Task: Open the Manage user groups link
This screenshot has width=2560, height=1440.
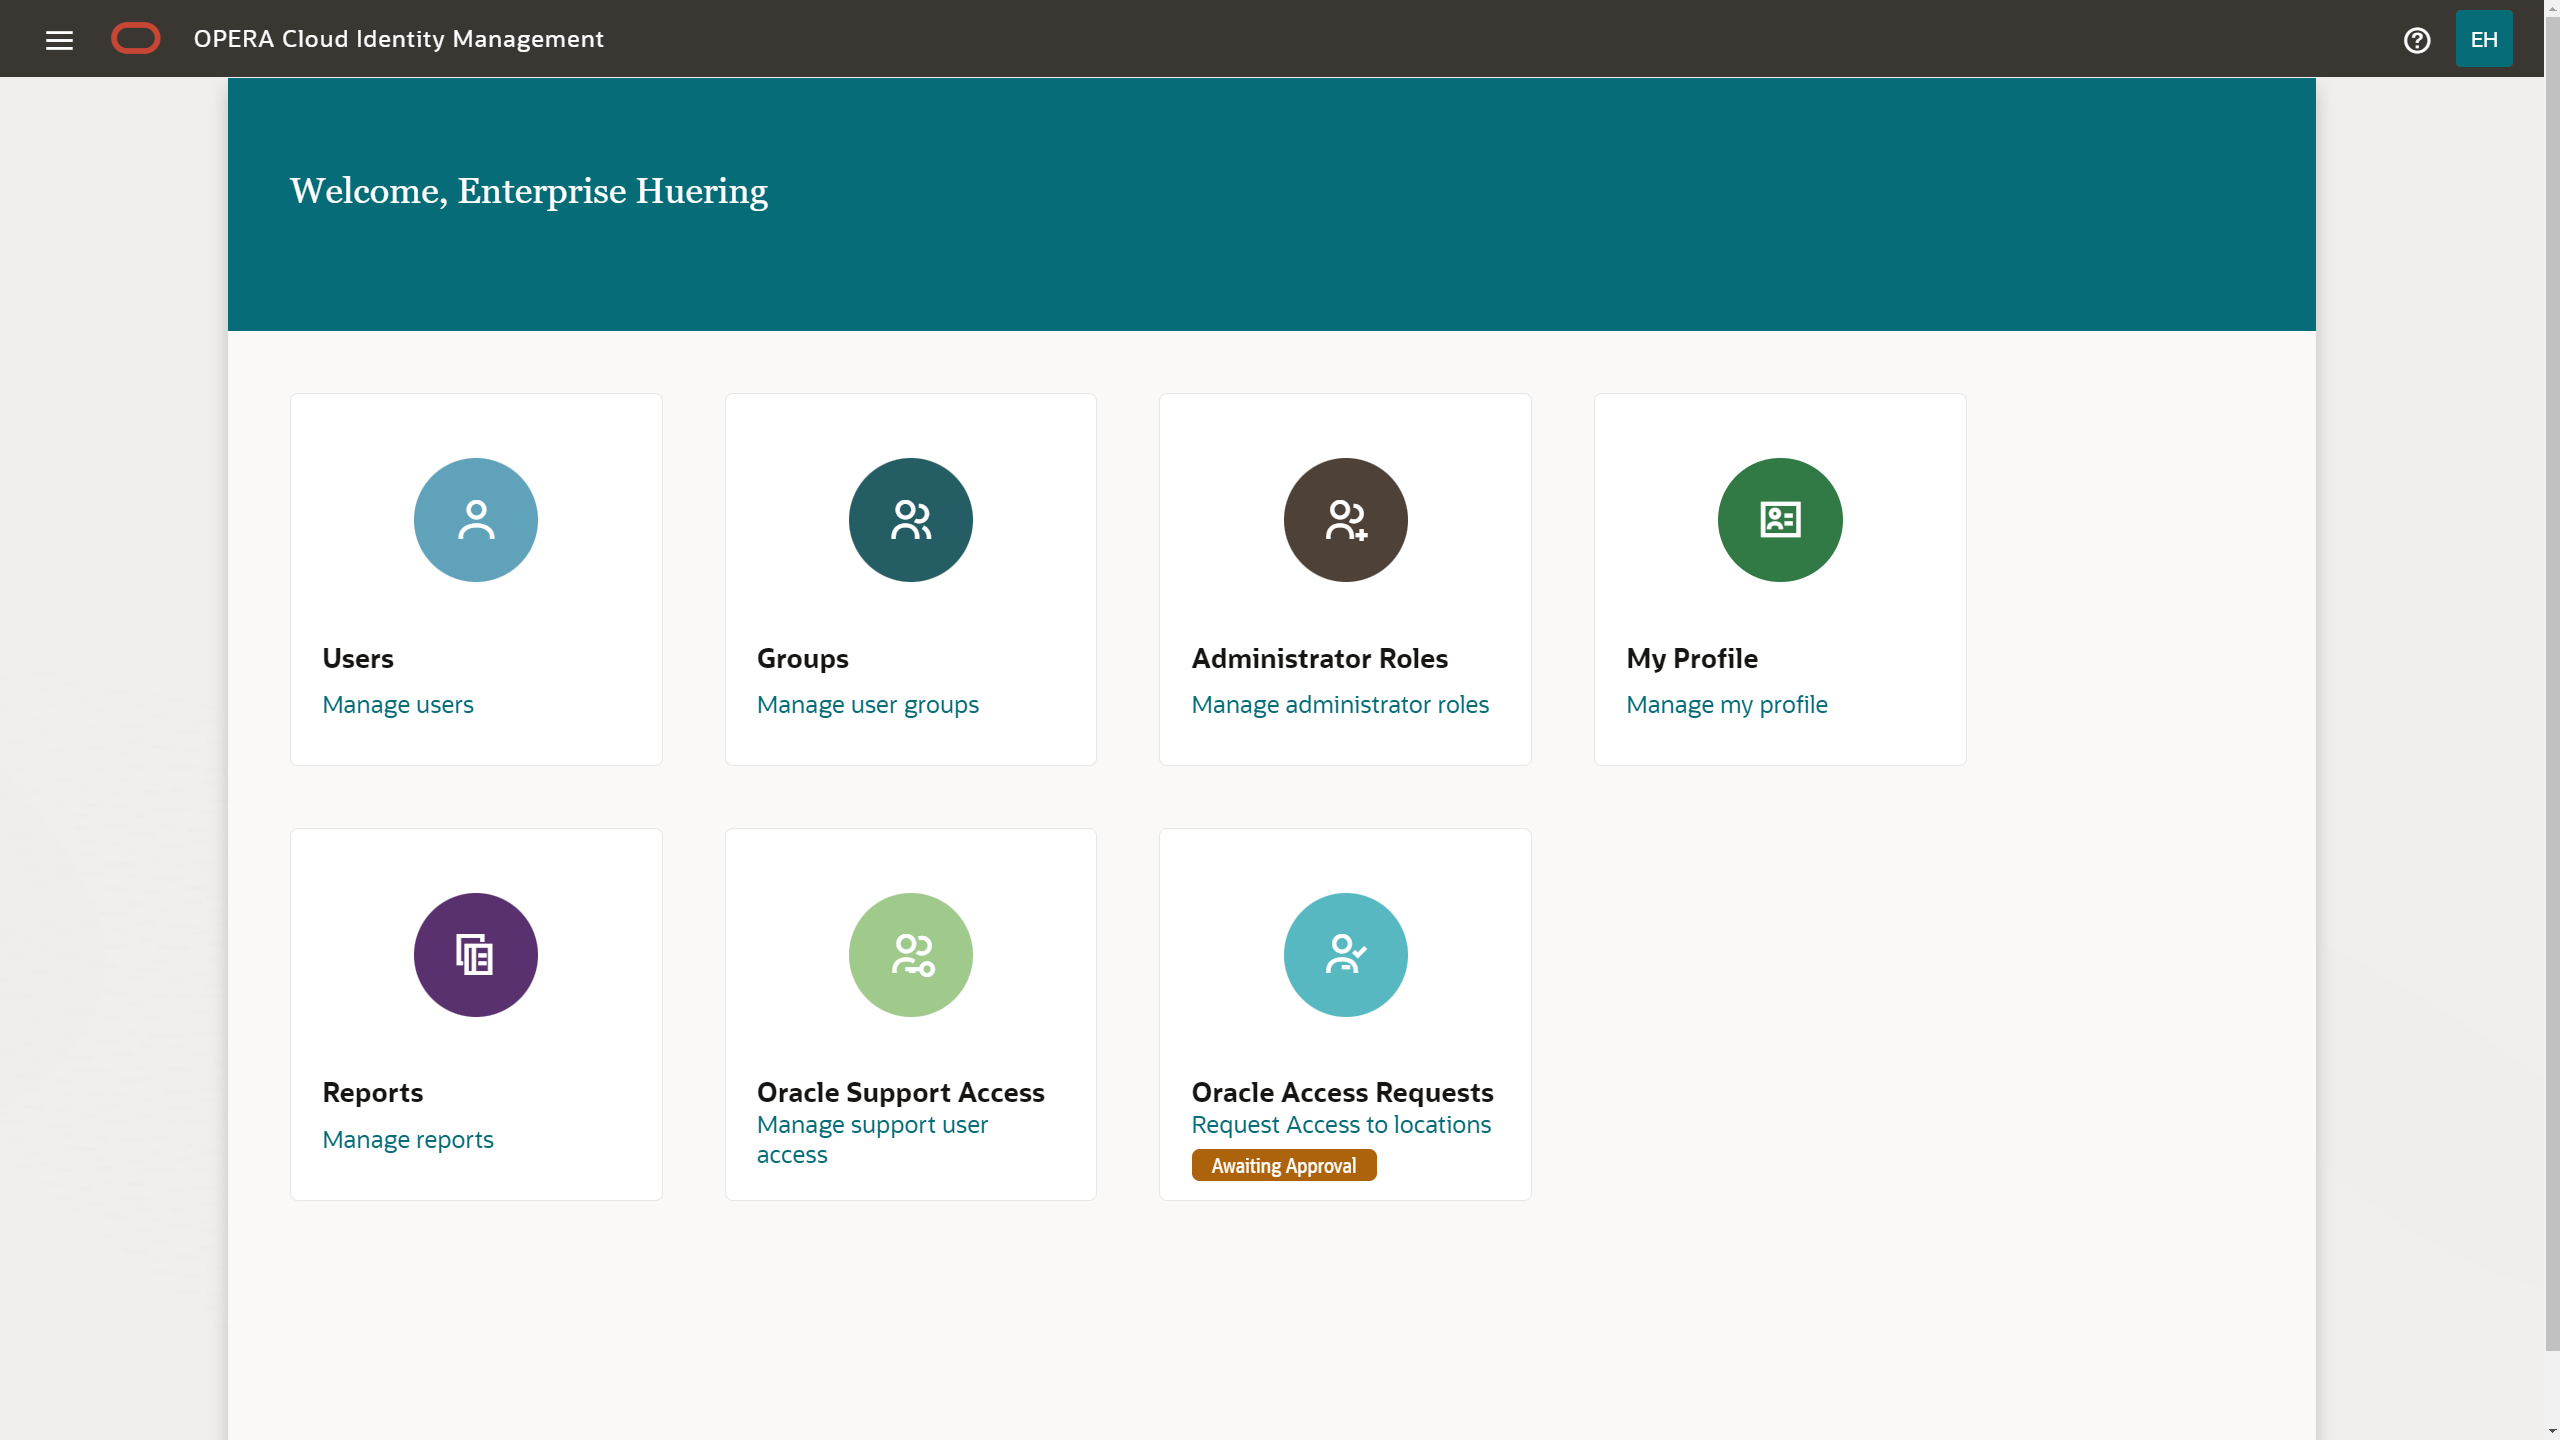Action: pyautogui.click(x=867, y=704)
